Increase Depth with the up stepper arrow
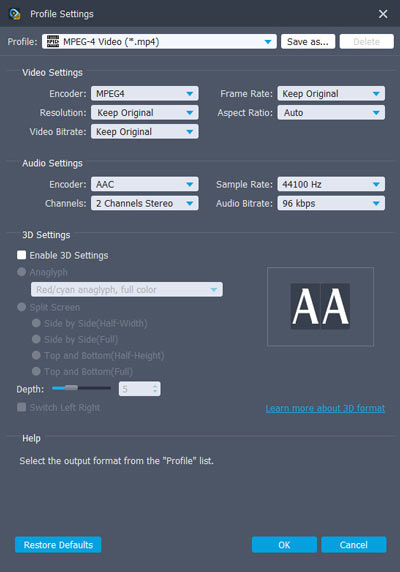400x572 pixels. click(x=155, y=386)
